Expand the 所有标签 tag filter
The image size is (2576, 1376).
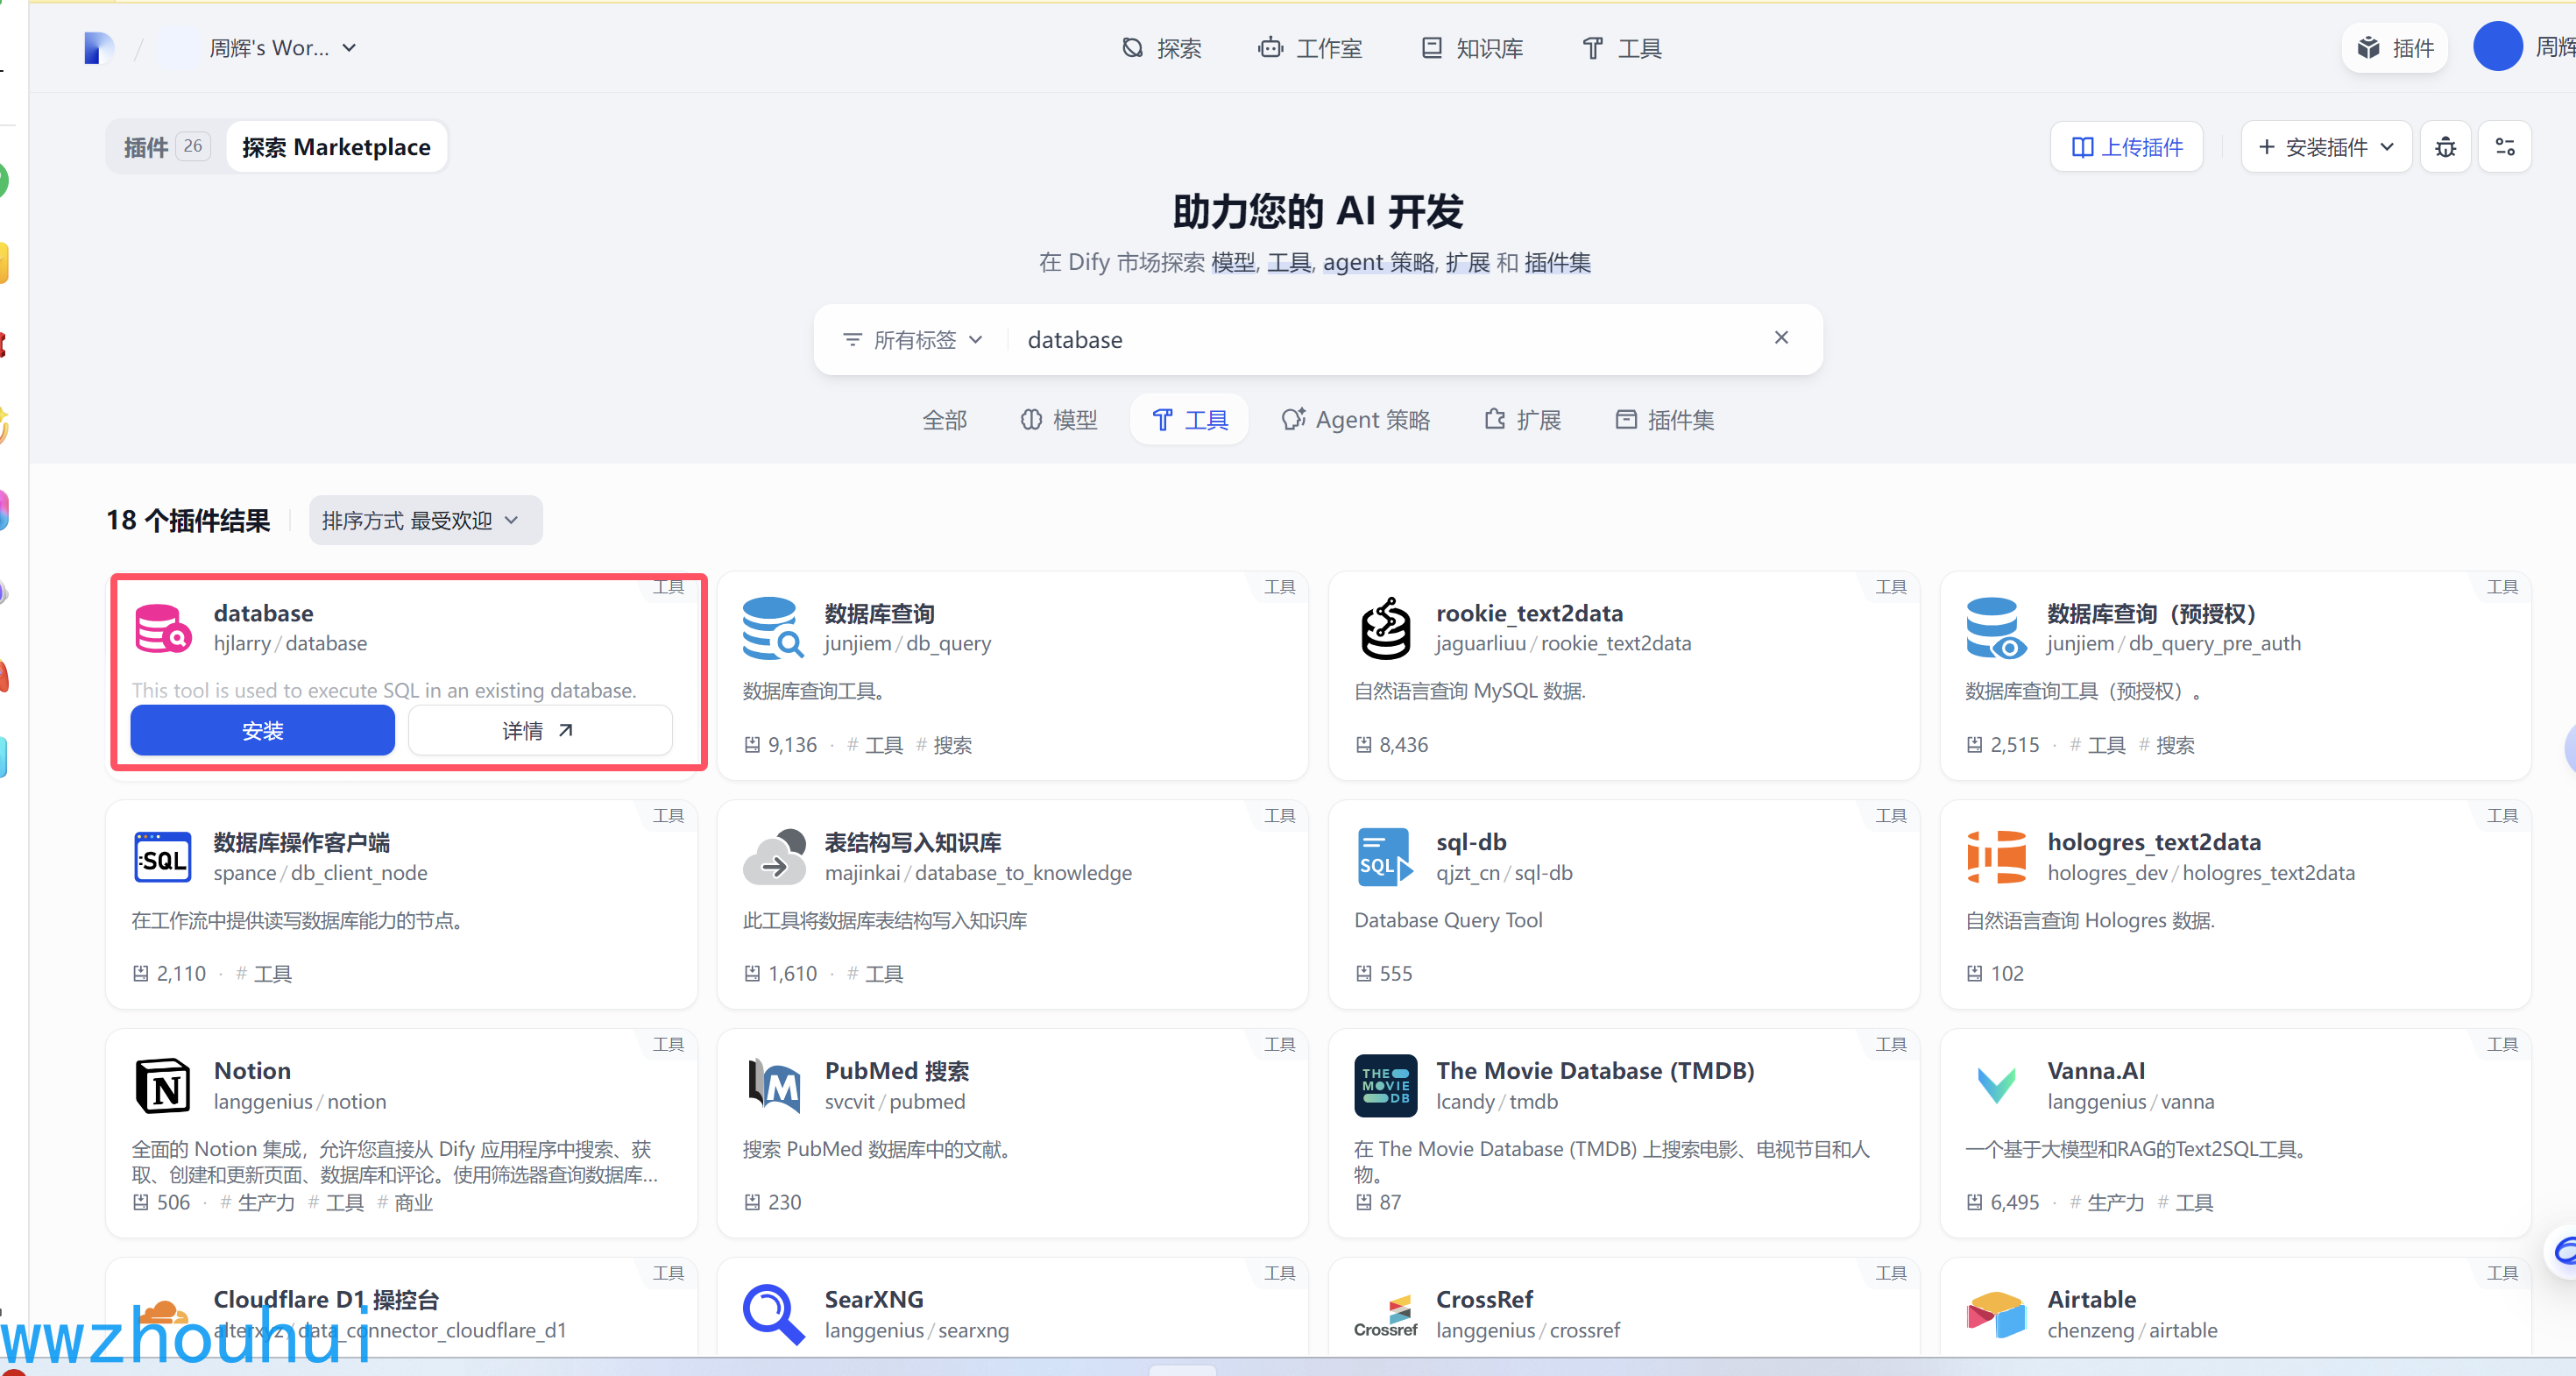click(x=913, y=340)
